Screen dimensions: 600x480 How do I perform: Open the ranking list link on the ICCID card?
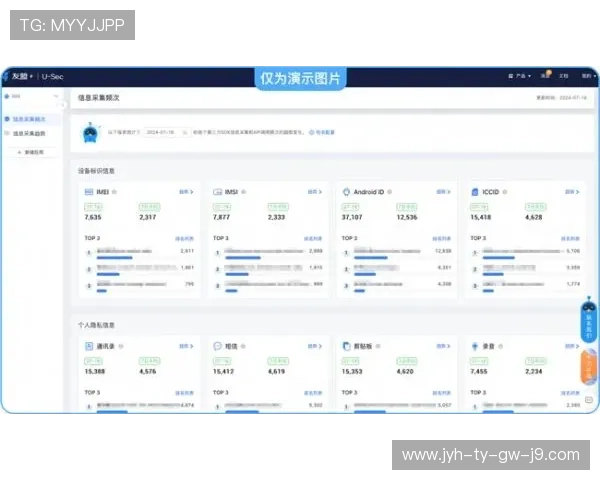[x=570, y=238]
